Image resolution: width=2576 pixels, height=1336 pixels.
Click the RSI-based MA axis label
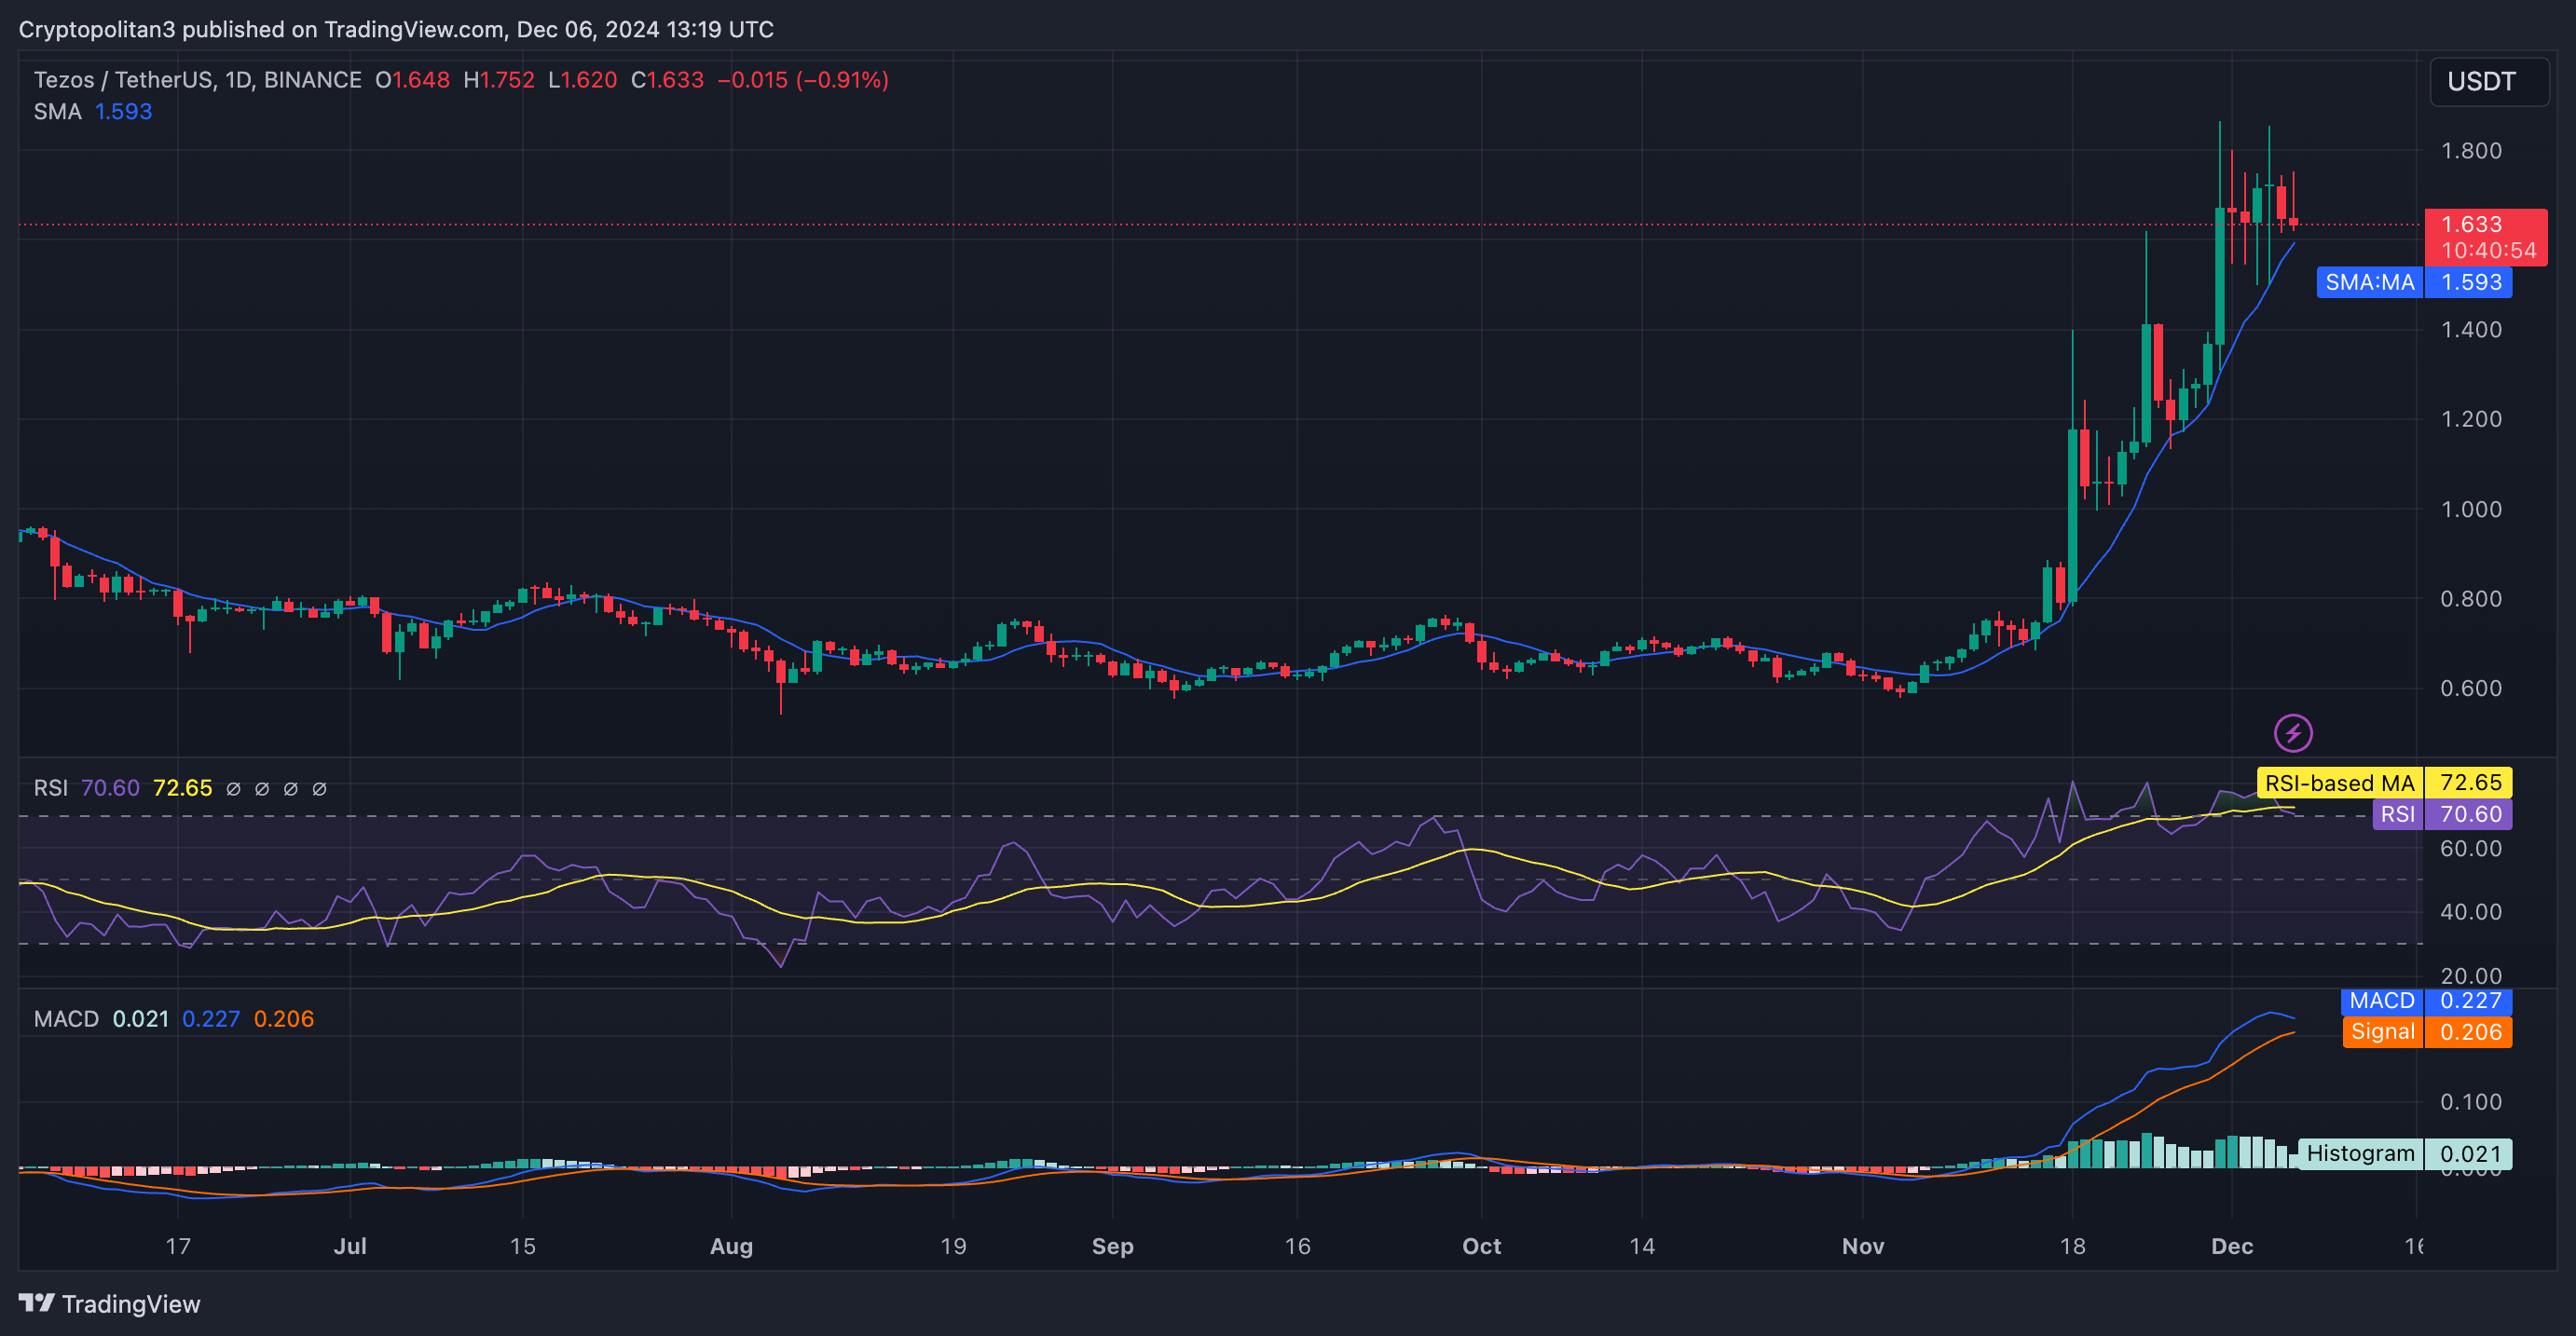(x=2384, y=783)
